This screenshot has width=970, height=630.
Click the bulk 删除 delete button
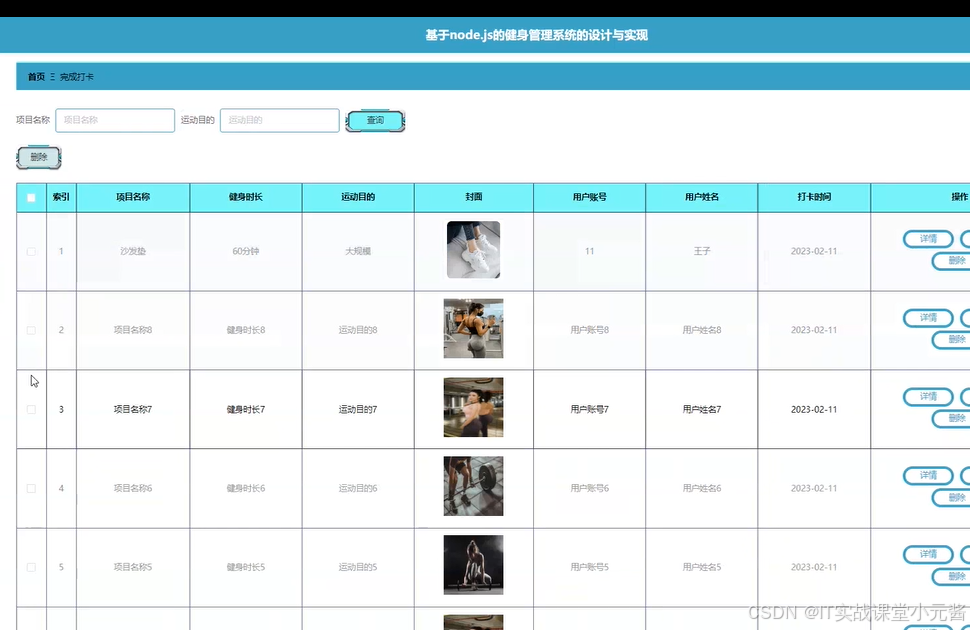(x=38, y=157)
